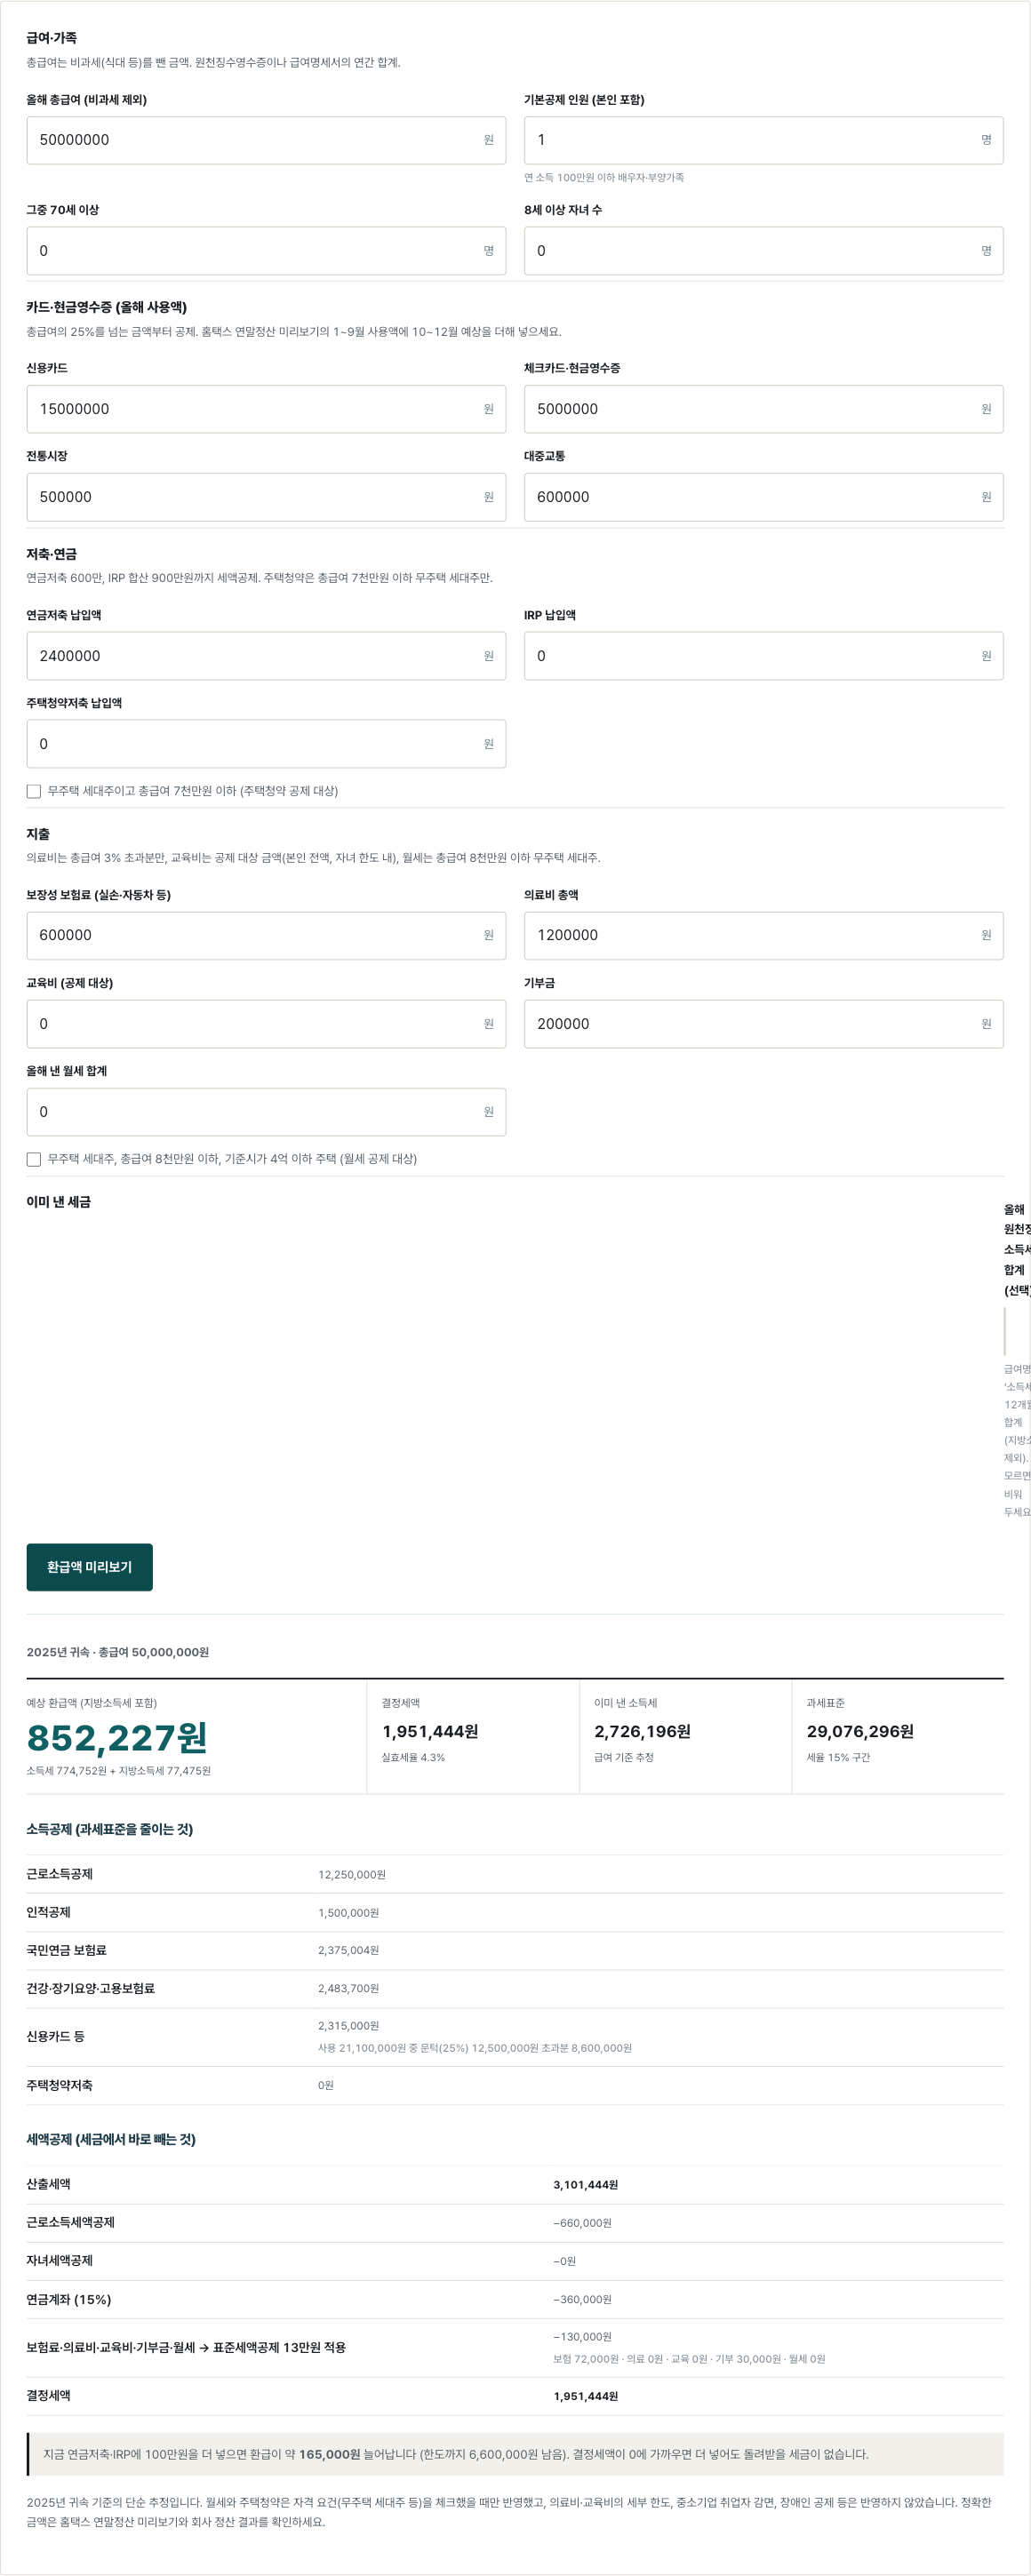Viewport: 1031px width, 2576px height.
Task: Focus the 연금저축 납입액 field
Action: click(266, 656)
